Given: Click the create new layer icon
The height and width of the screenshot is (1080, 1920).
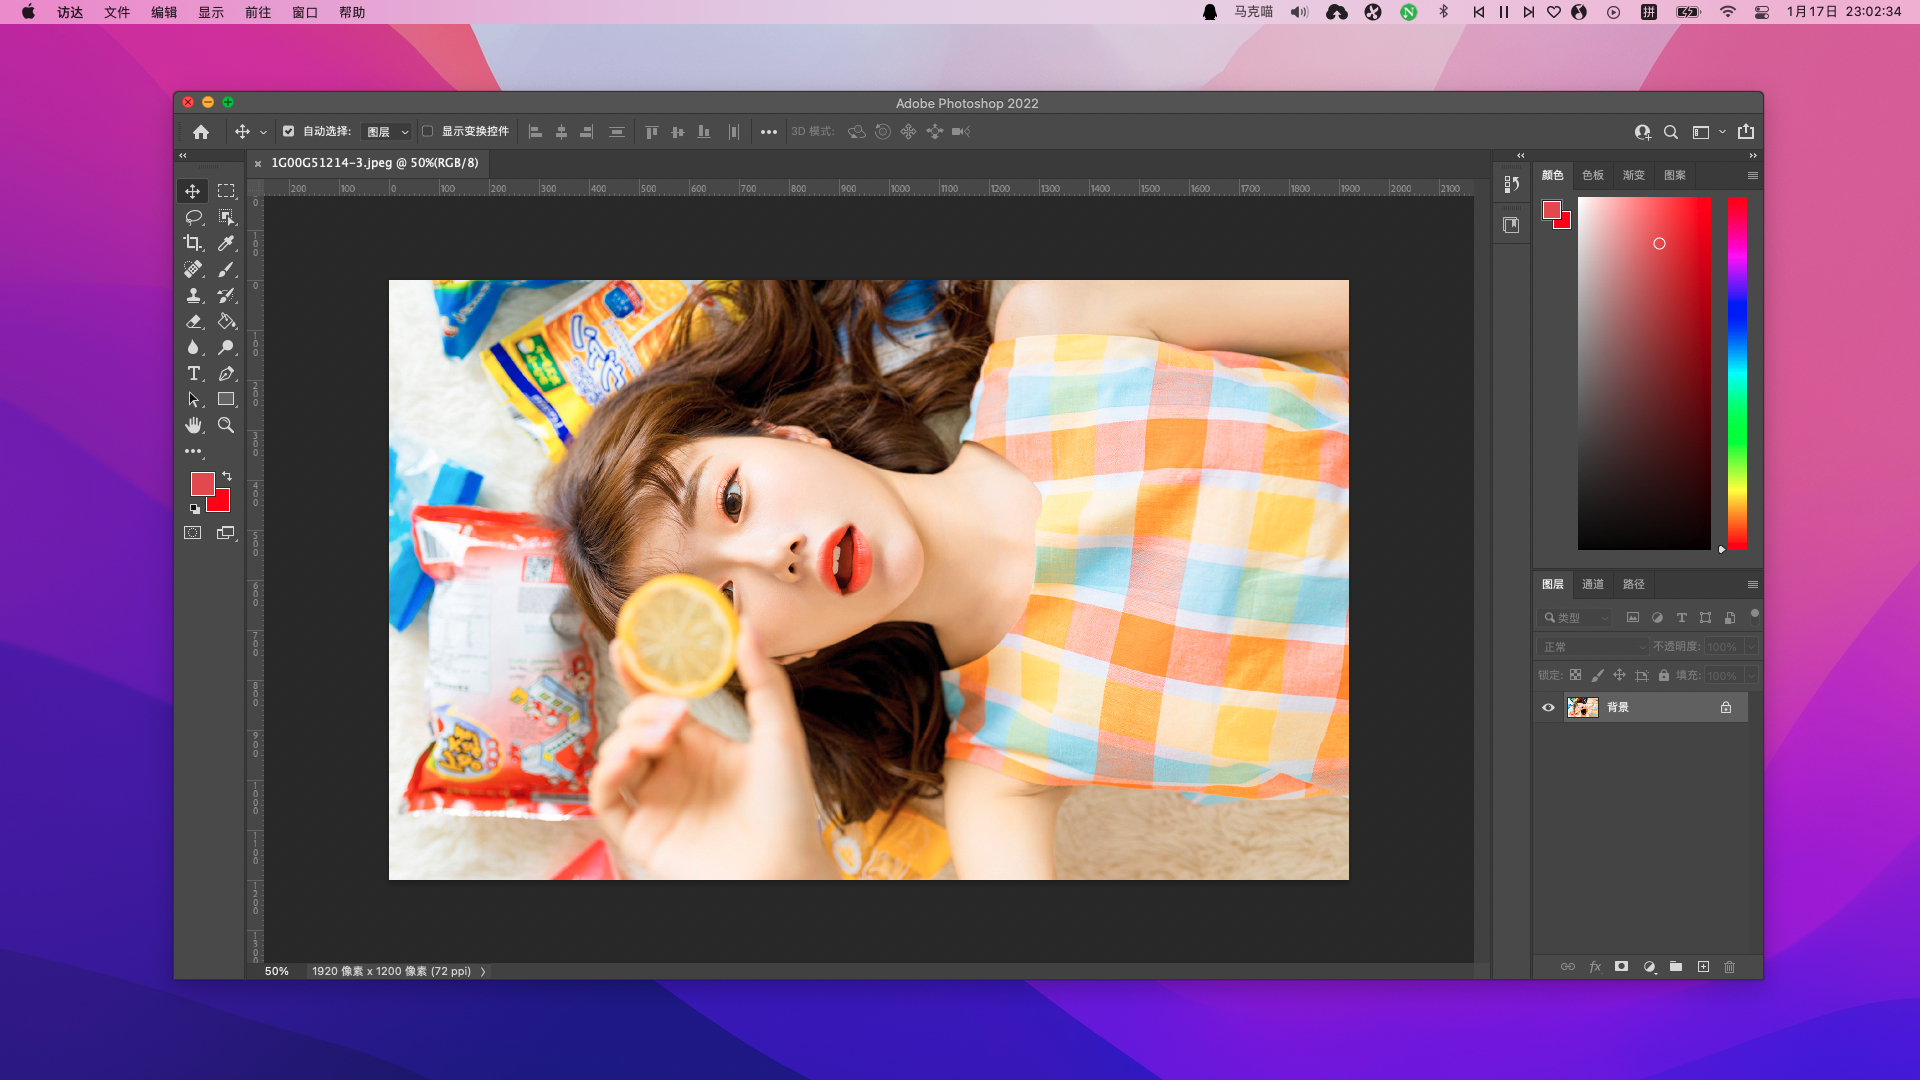Looking at the screenshot, I should 1703,967.
